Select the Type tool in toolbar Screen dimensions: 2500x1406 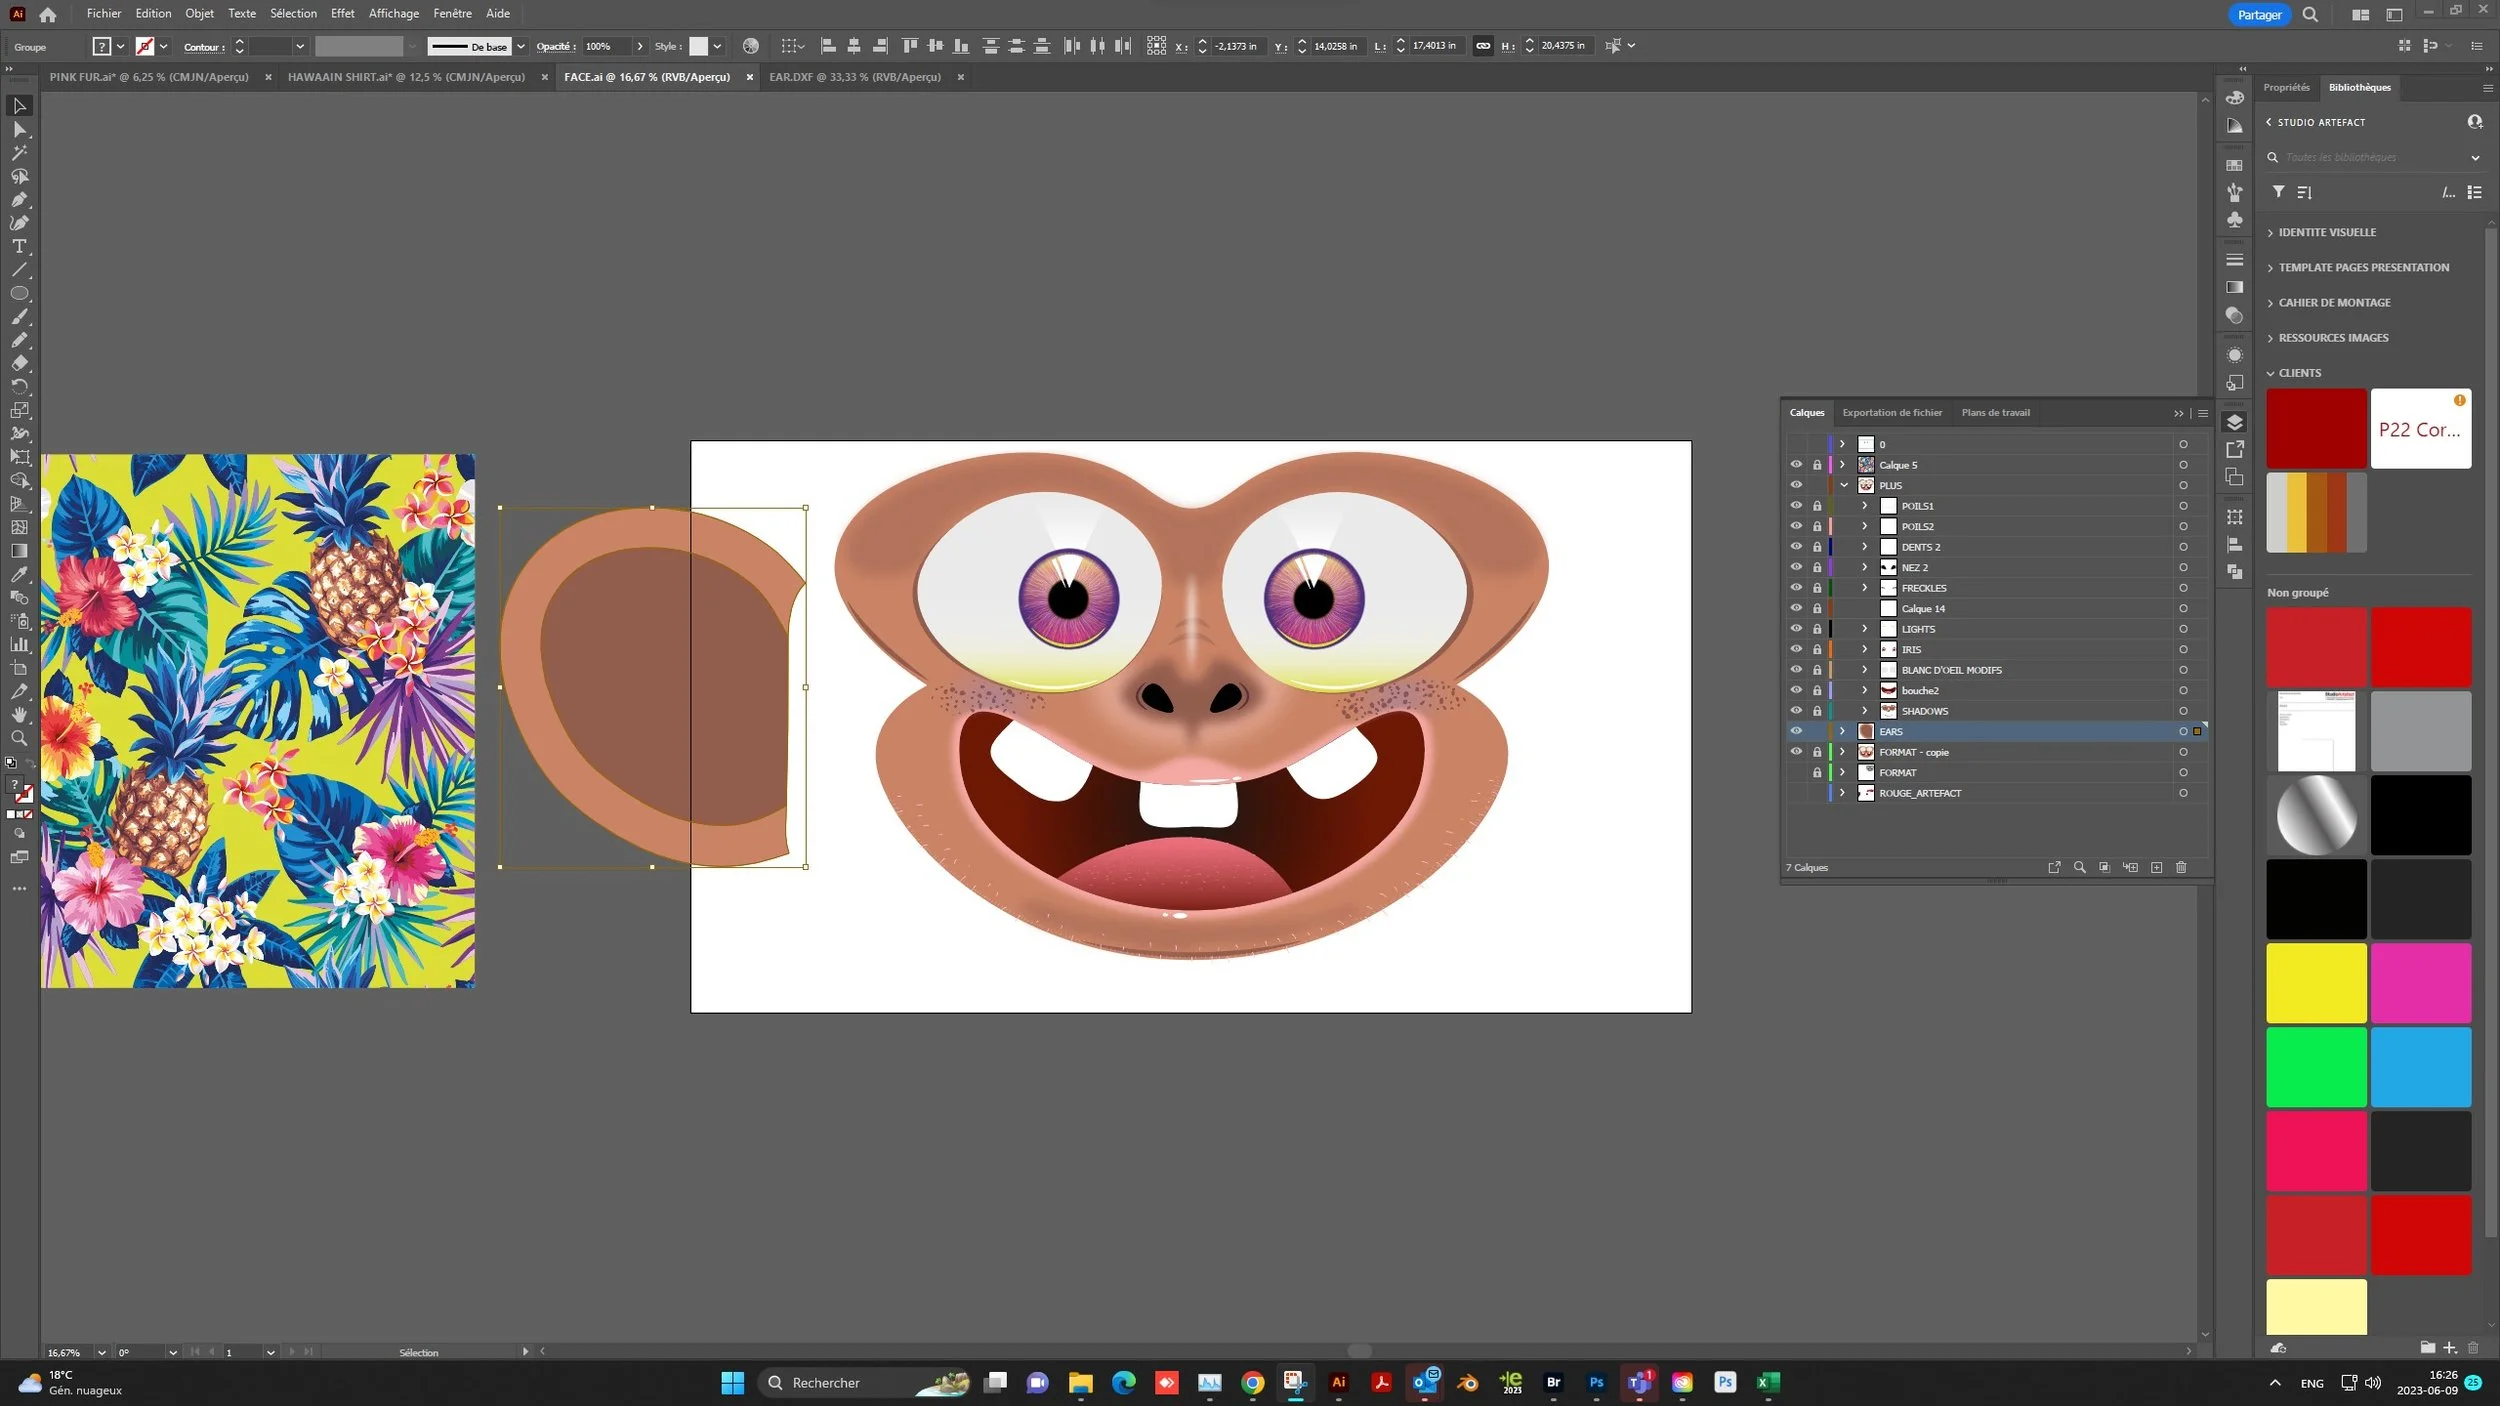click(x=19, y=246)
